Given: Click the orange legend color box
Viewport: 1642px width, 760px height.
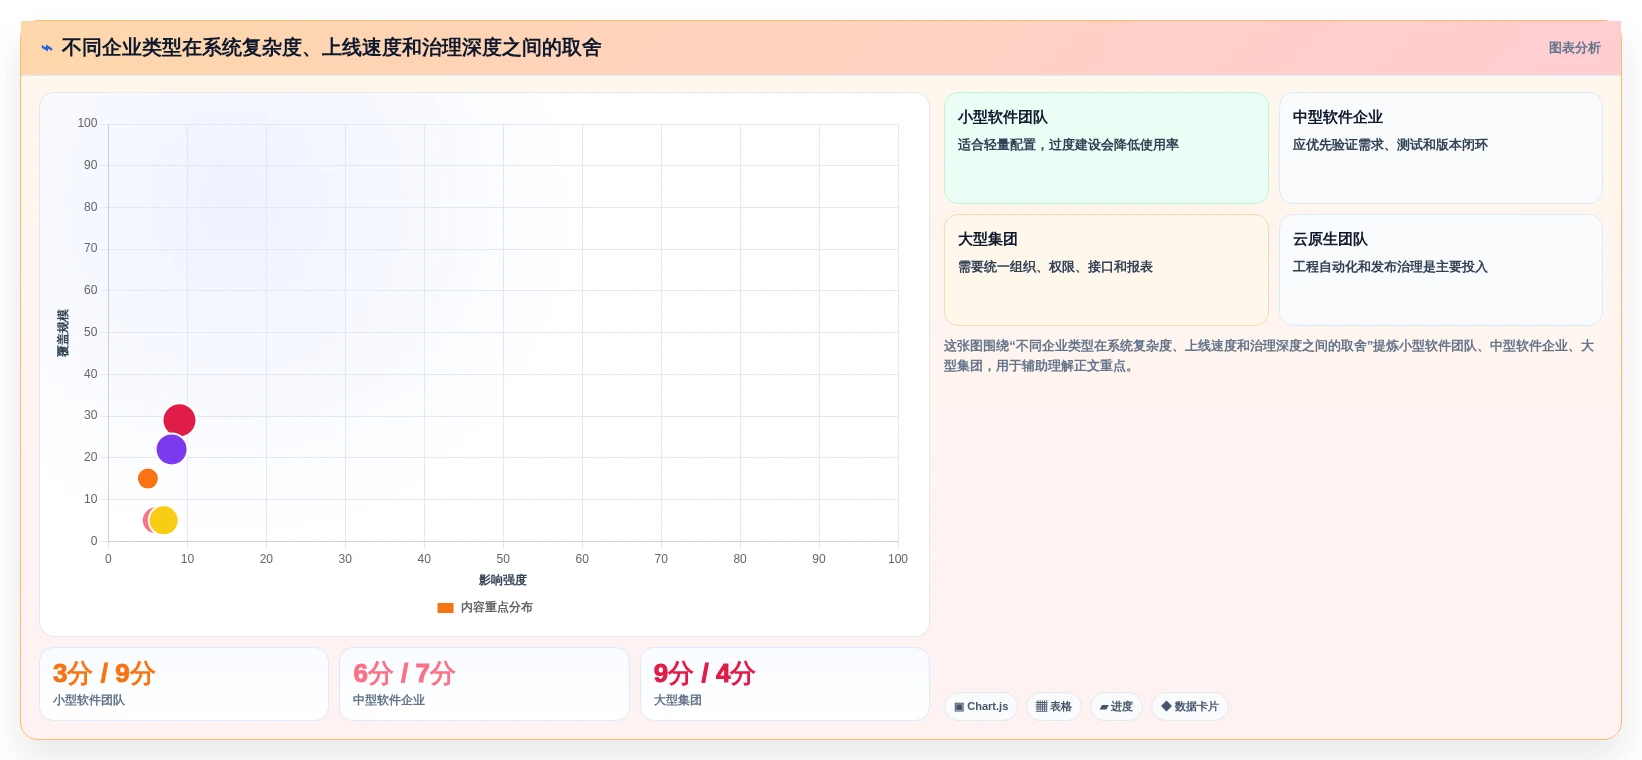Looking at the screenshot, I should (446, 607).
